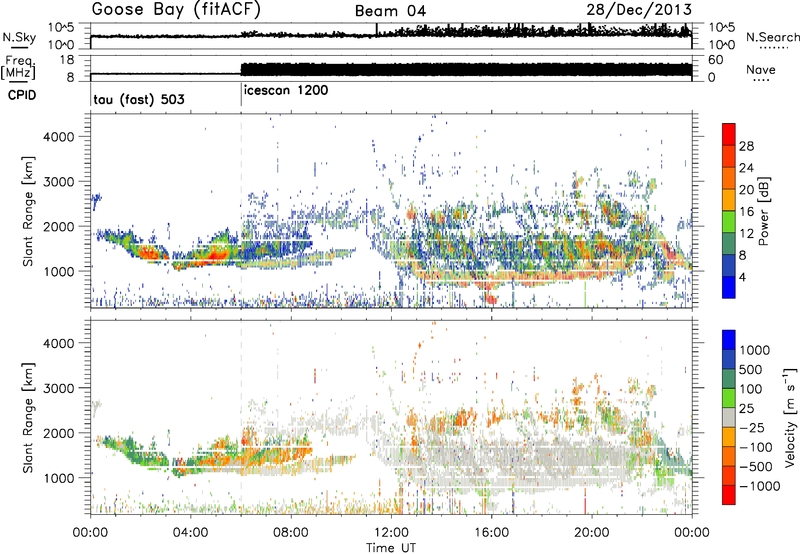The width and height of the screenshot is (800, 554).
Task: Click the 'Goose Bay (fitACF)' plot title
Action: 176,10
